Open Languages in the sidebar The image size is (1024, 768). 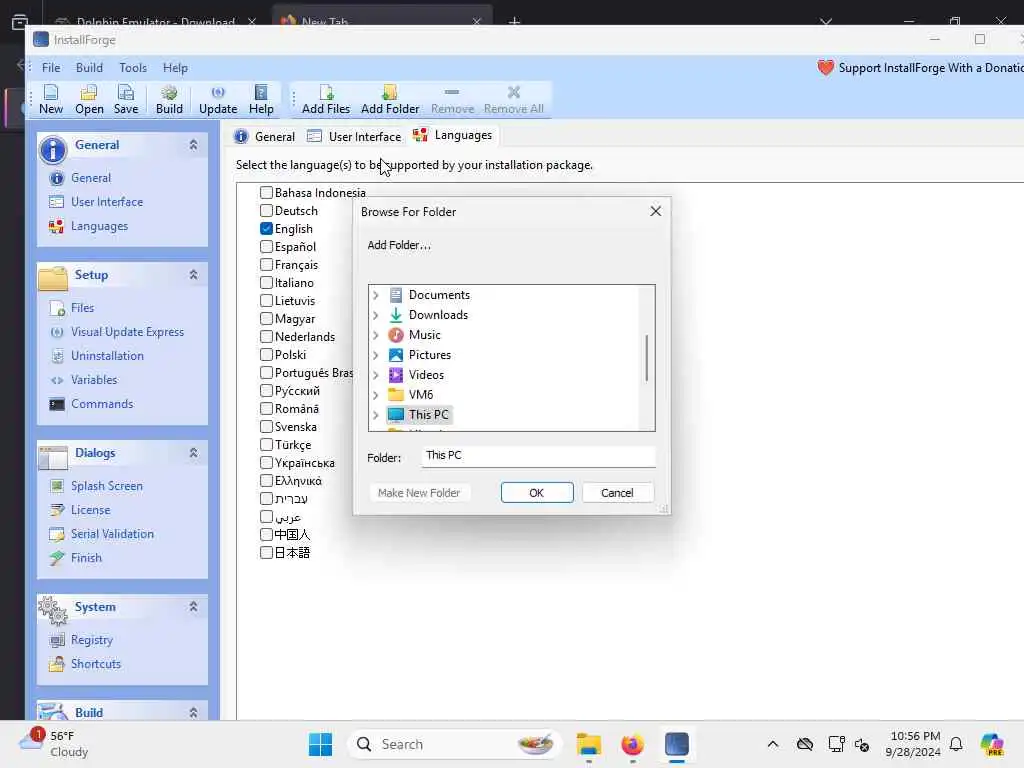[x=99, y=226]
